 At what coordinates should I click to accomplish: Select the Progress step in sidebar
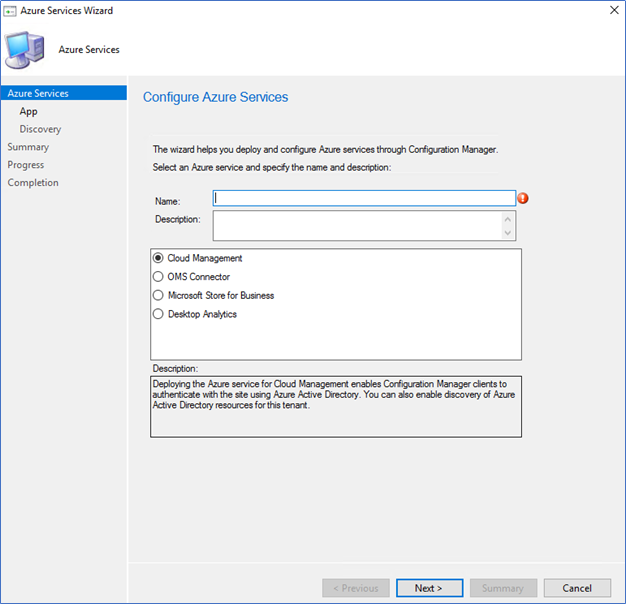coord(26,165)
